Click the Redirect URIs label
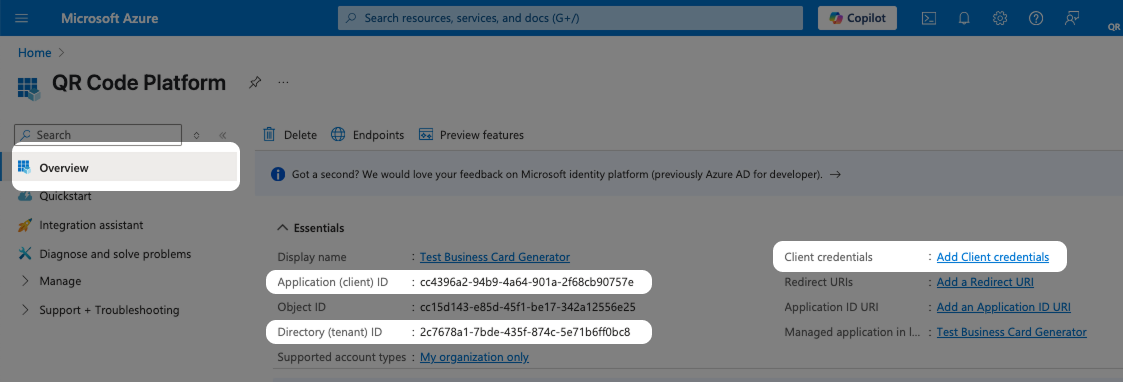The image size is (1123, 382). click(819, 282)
